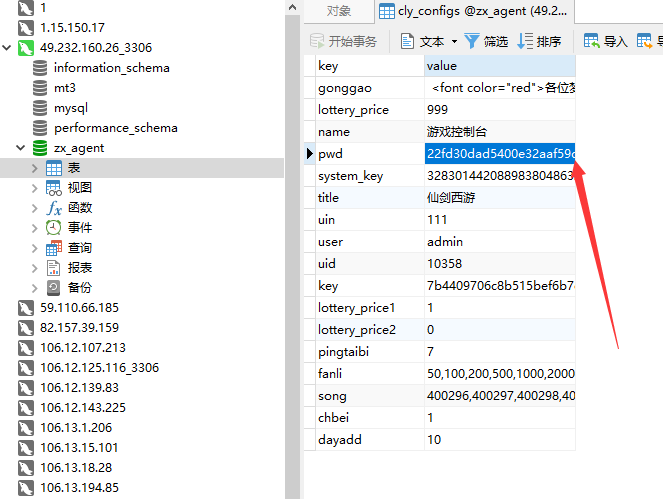The image size is (663, 499).
Task: Switch to the 对象 (Objects) tab
Action: tap(339, 11)
